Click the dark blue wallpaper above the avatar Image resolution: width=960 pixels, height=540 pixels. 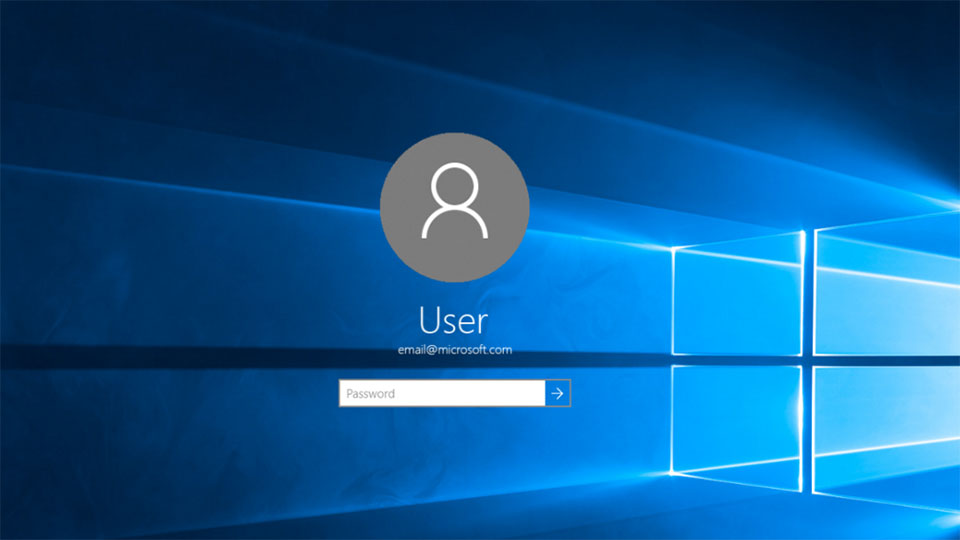tap(454, 61)
